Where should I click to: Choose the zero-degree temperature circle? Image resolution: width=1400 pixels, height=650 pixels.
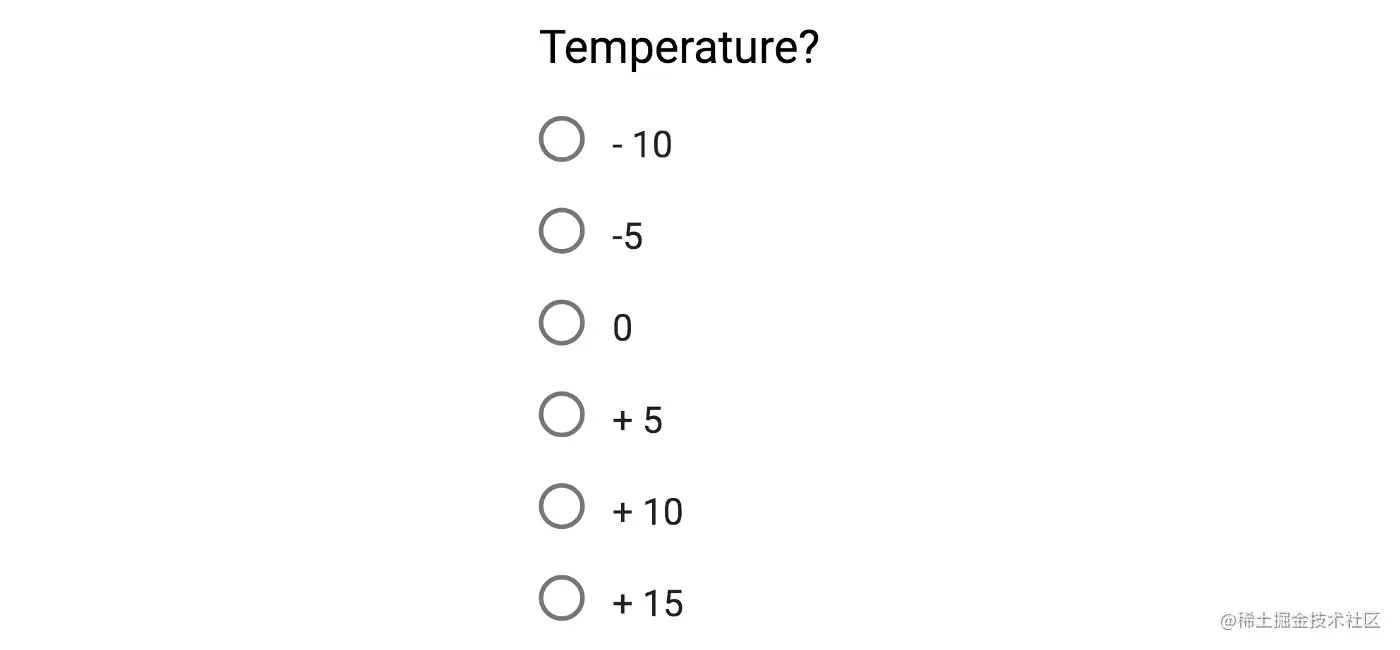[562, 323]
